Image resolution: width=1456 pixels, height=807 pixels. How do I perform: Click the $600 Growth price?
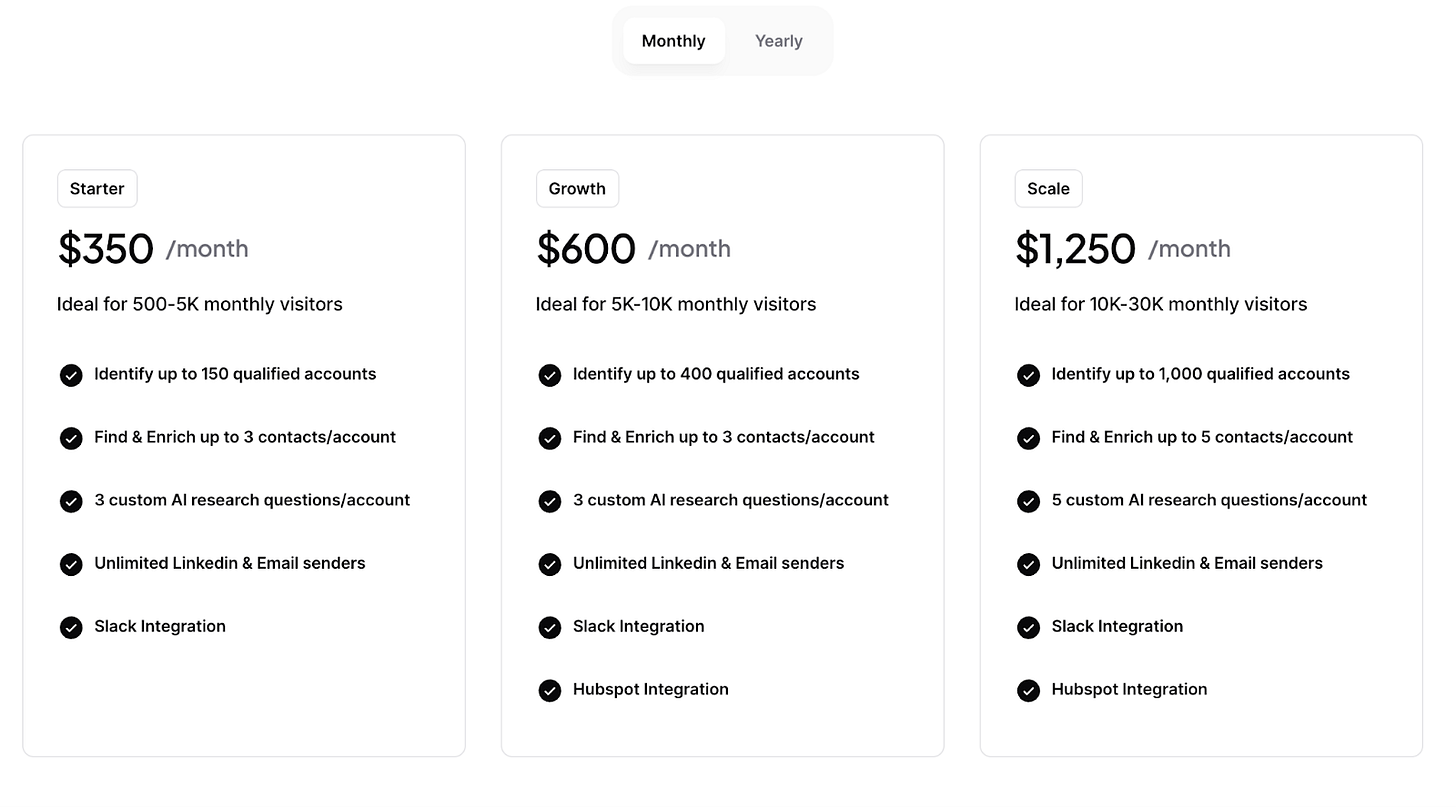pyautogui.click(x=586, y=249)
